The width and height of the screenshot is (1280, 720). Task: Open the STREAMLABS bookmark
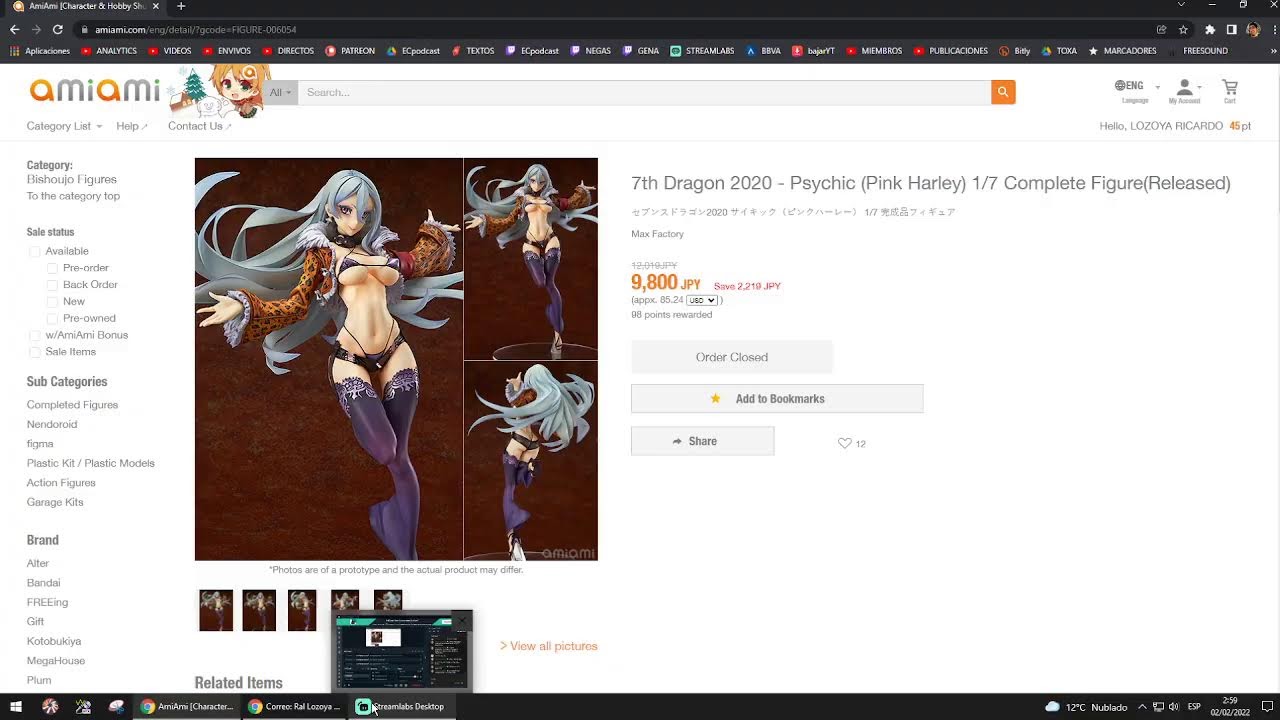[702, 50]
